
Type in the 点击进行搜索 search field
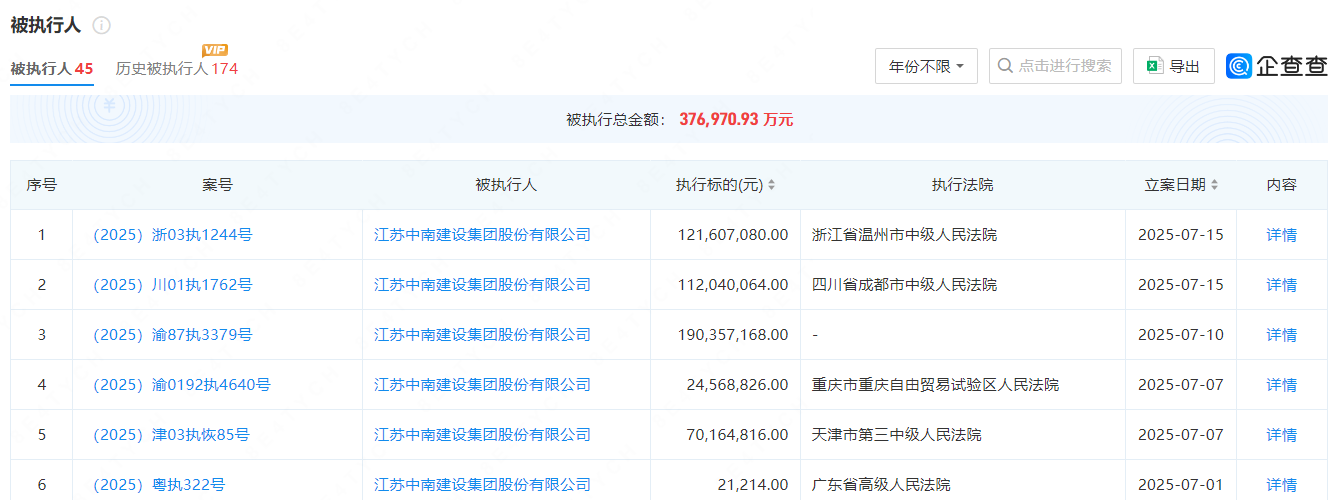1065,66
